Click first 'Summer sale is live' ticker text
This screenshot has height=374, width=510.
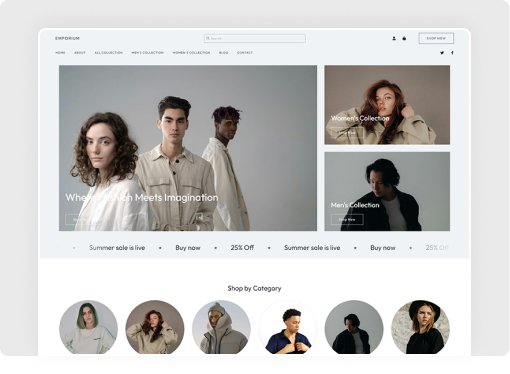tap(117, 248)
